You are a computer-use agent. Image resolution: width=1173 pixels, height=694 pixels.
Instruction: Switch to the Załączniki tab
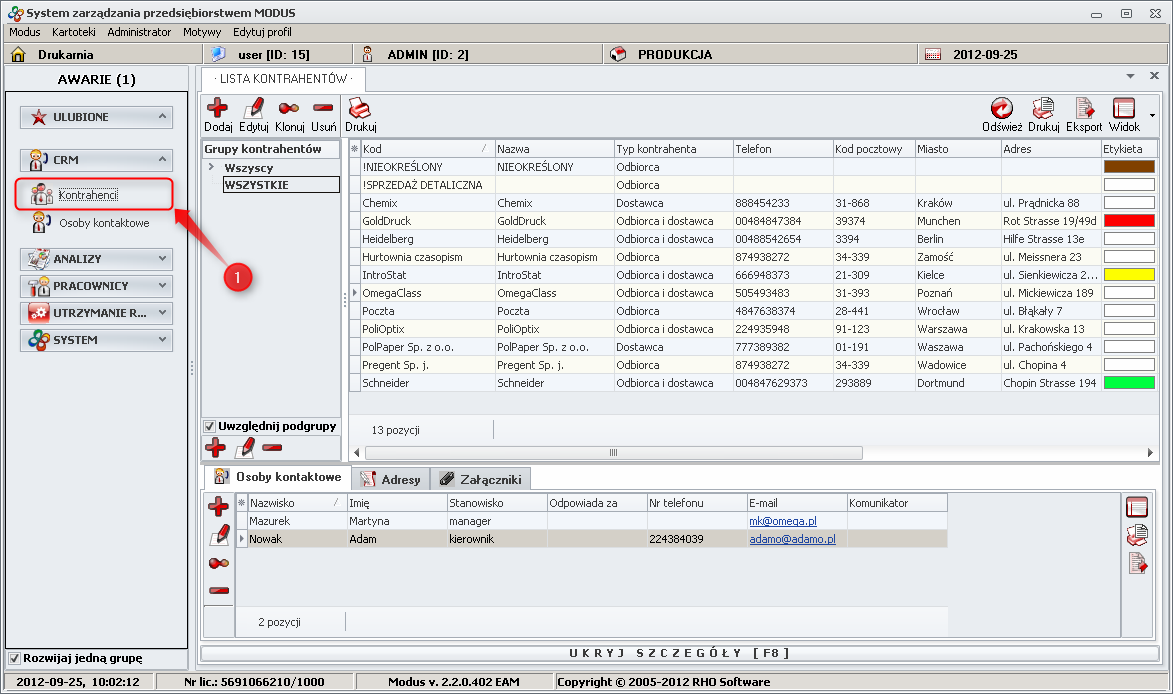(x=483, y=479)
